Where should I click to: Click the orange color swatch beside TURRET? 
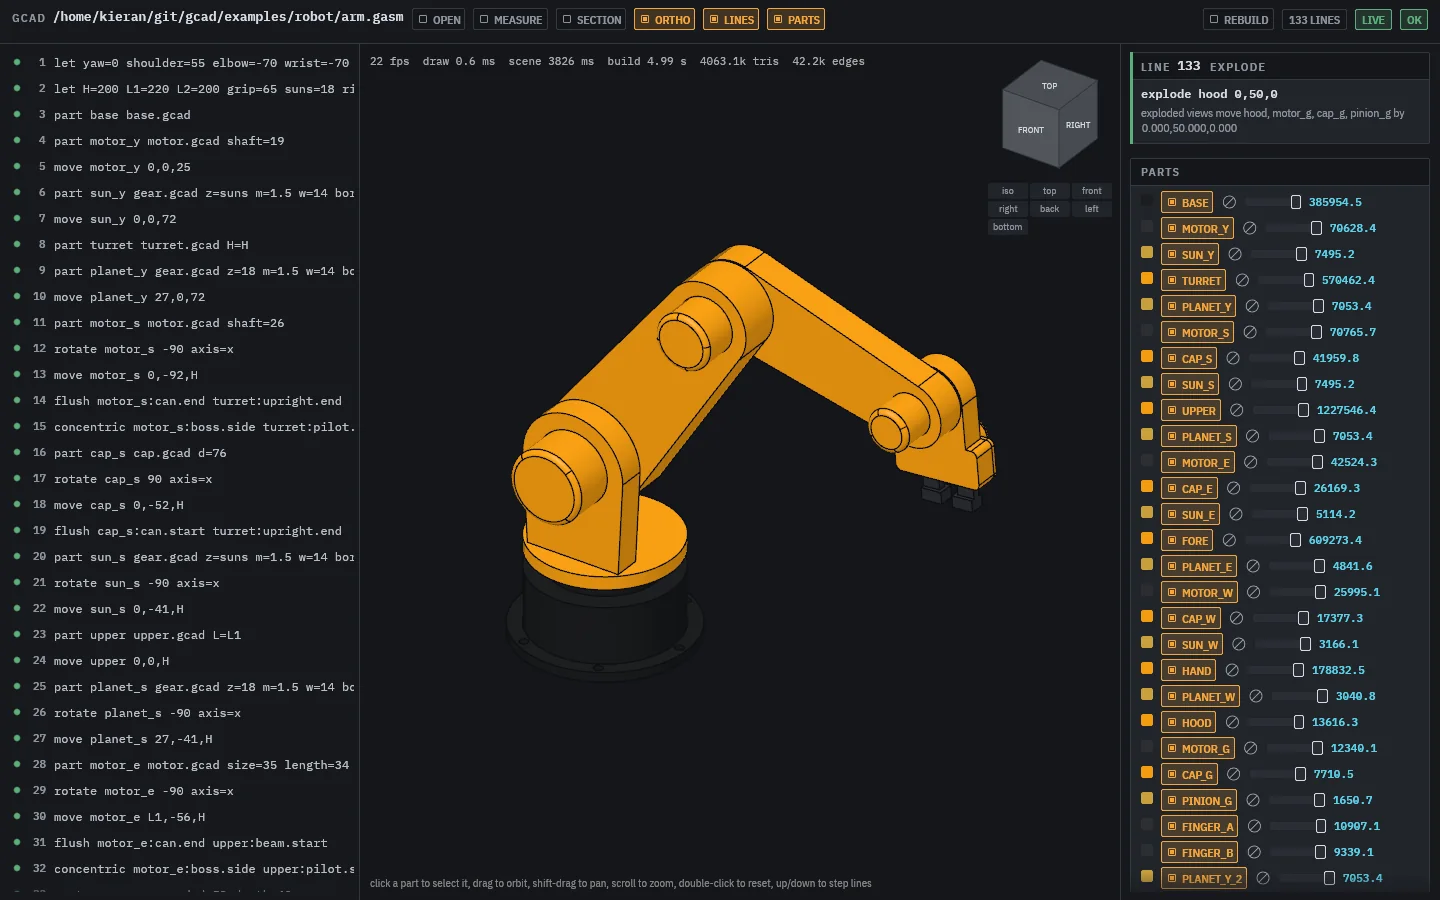1147,279
